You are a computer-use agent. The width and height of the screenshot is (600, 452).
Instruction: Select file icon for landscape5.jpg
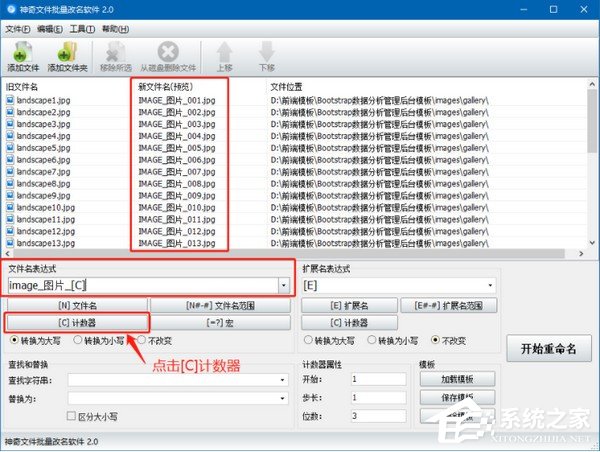pos(10,147)
